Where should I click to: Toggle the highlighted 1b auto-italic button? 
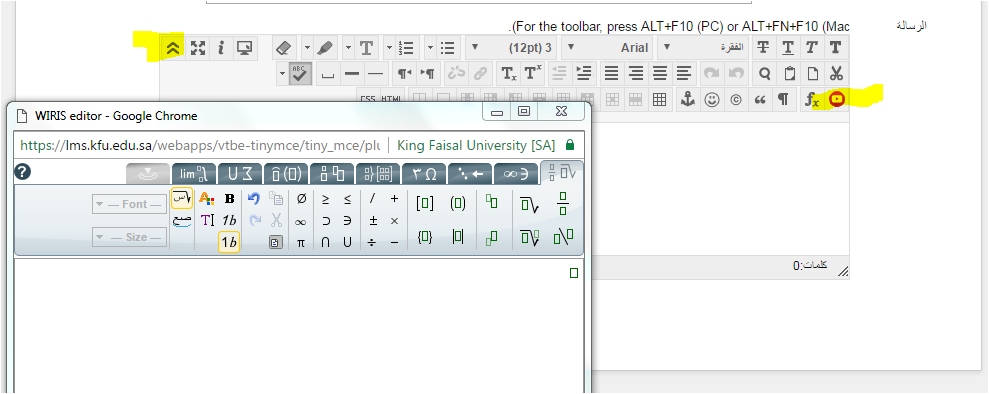tap(229, 242)
